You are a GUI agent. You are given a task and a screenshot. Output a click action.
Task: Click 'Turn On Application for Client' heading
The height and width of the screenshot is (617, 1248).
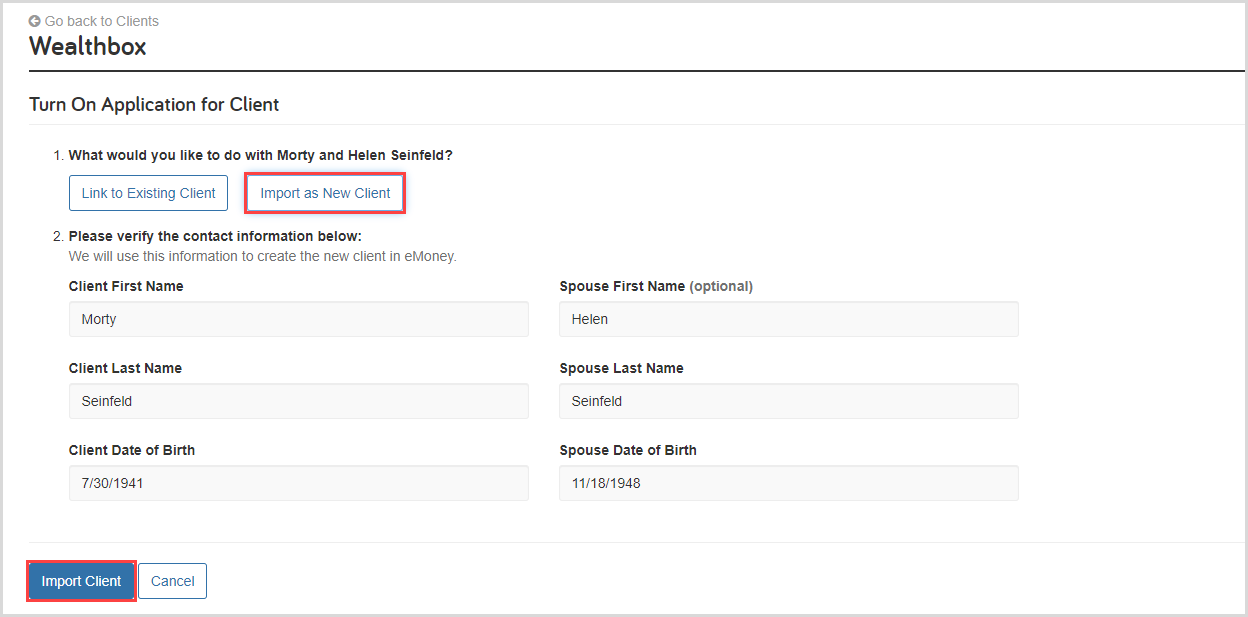point(154,104)
